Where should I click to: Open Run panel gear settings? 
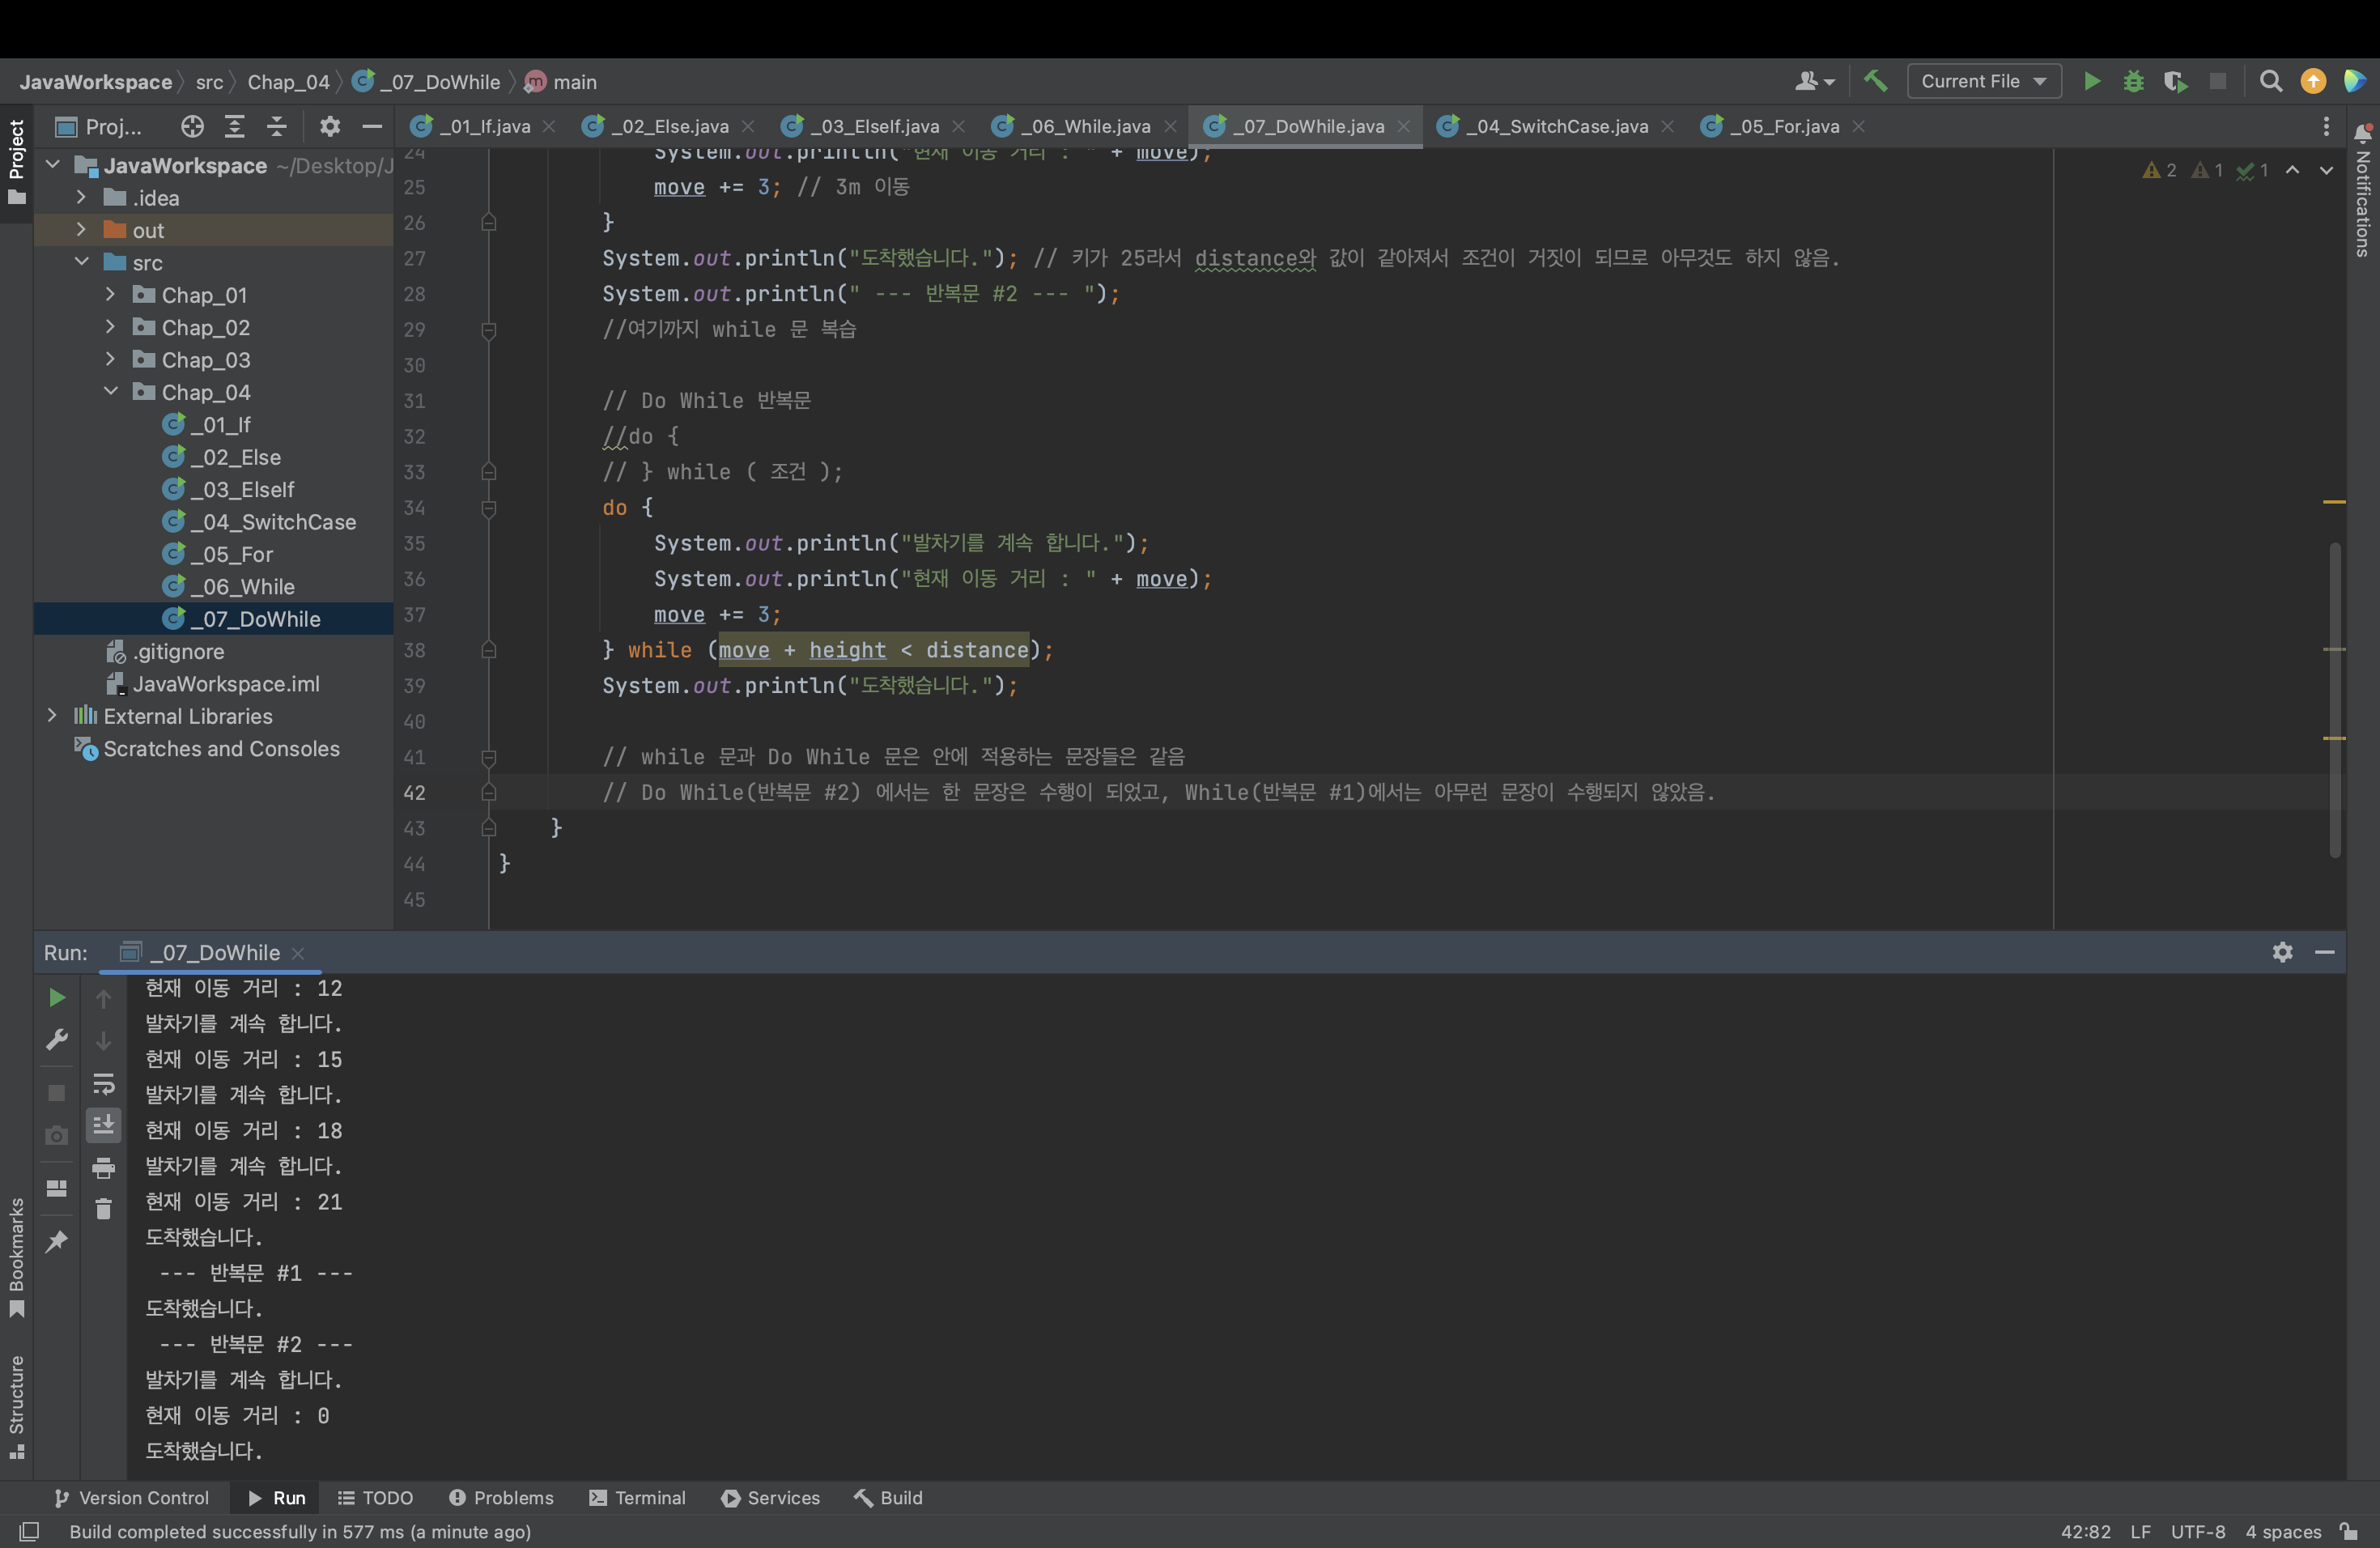pos(2282,952)
